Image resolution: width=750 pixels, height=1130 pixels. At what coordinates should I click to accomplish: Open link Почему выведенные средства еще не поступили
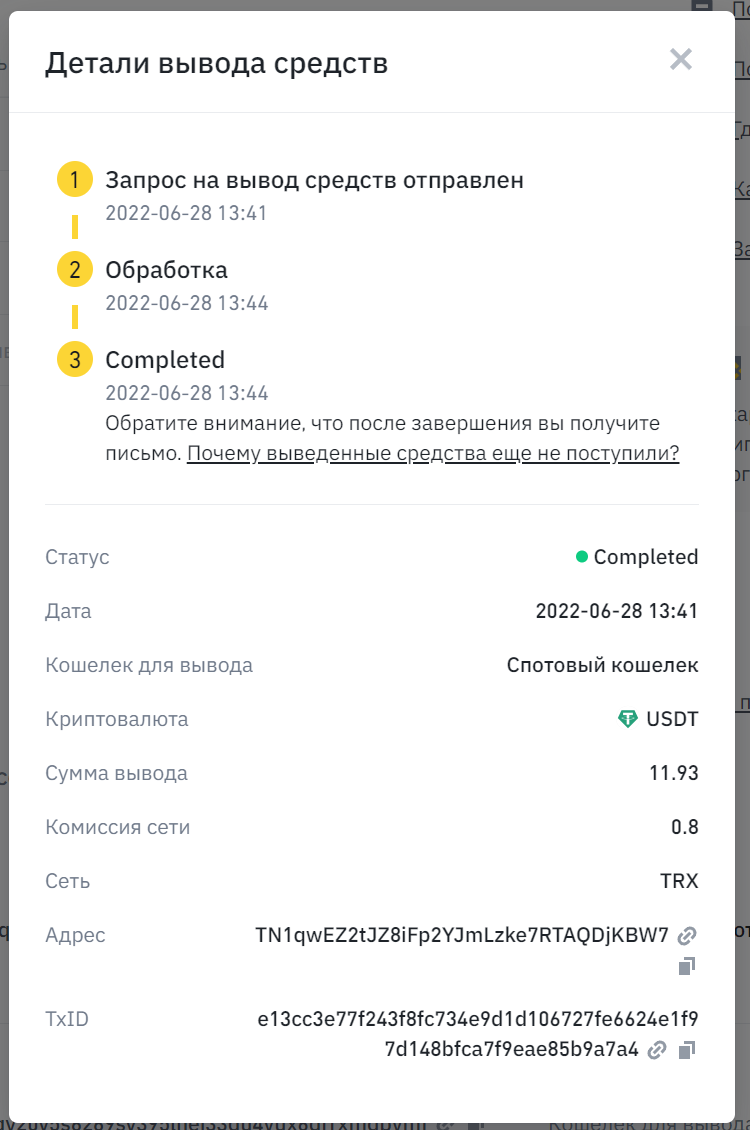pos(433,453)
